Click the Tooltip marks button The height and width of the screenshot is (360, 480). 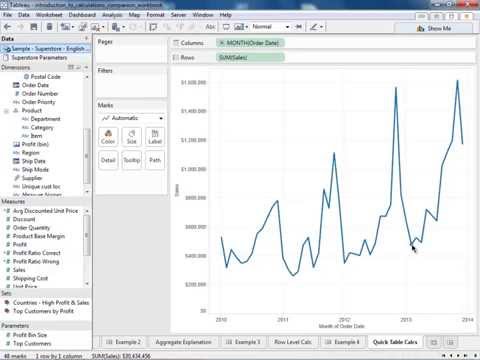(132, 160)
